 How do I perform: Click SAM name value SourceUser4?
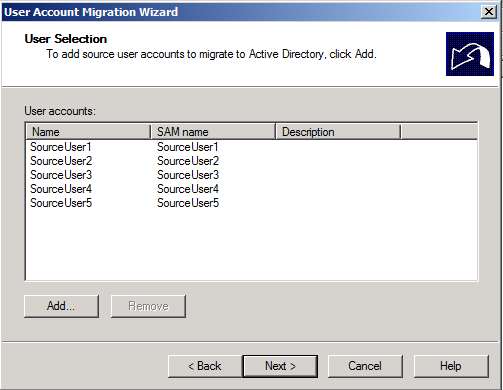click(188, 189)
